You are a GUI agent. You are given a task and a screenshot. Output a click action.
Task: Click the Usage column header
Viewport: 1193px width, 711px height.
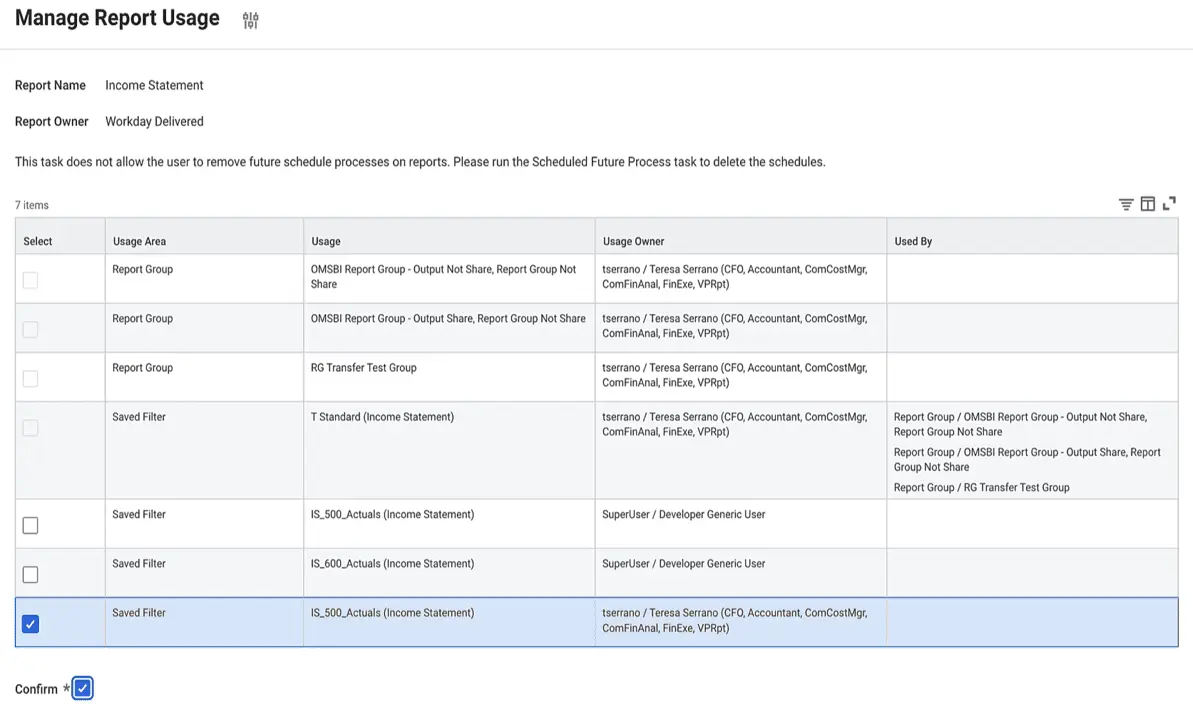(x=326, y=241)
